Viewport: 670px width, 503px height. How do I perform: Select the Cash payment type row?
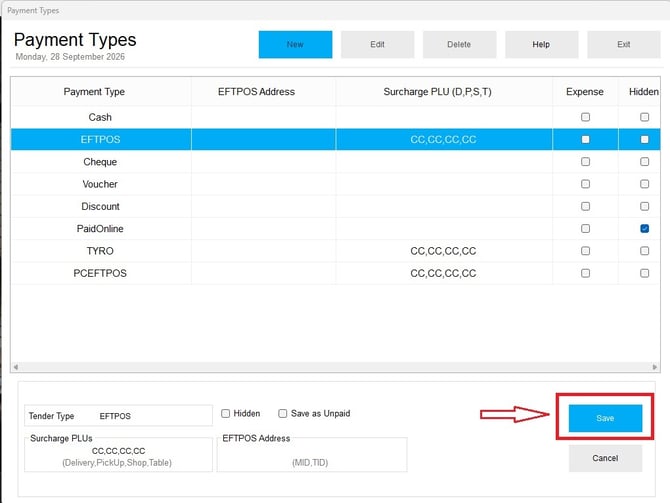coord(335,117)
